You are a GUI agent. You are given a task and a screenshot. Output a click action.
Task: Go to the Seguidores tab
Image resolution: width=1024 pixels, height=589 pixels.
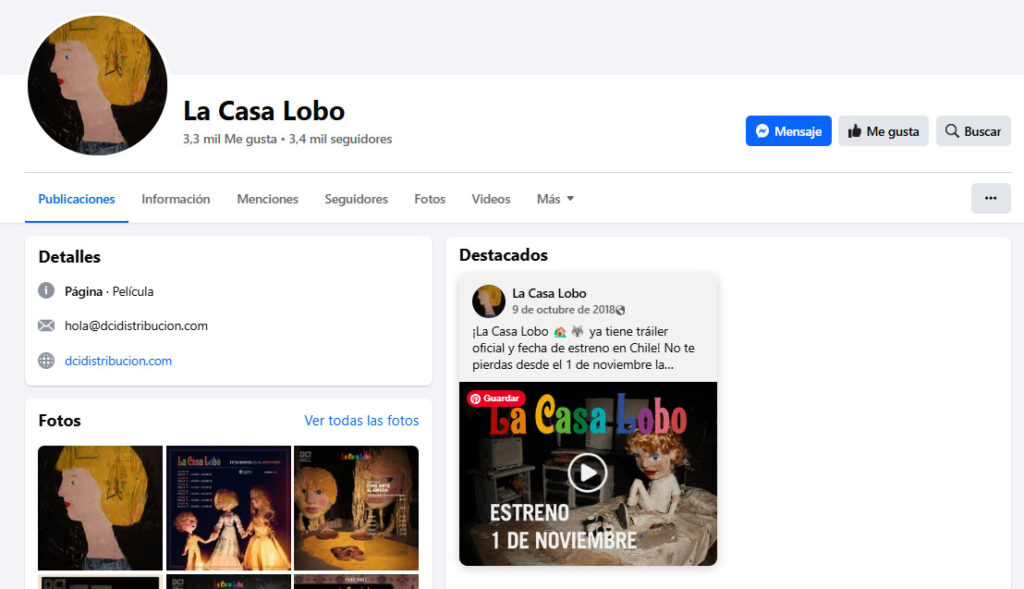(x=356, y=199)
